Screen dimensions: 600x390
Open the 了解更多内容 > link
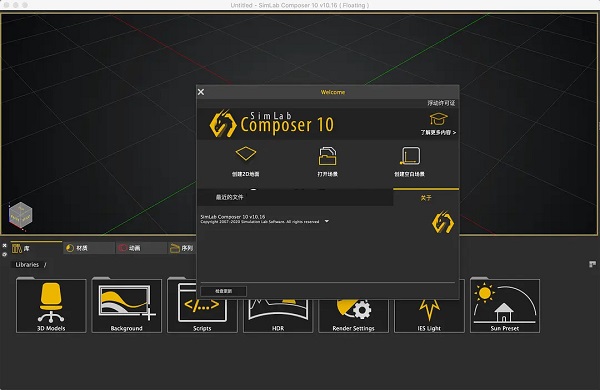[438, 132]
